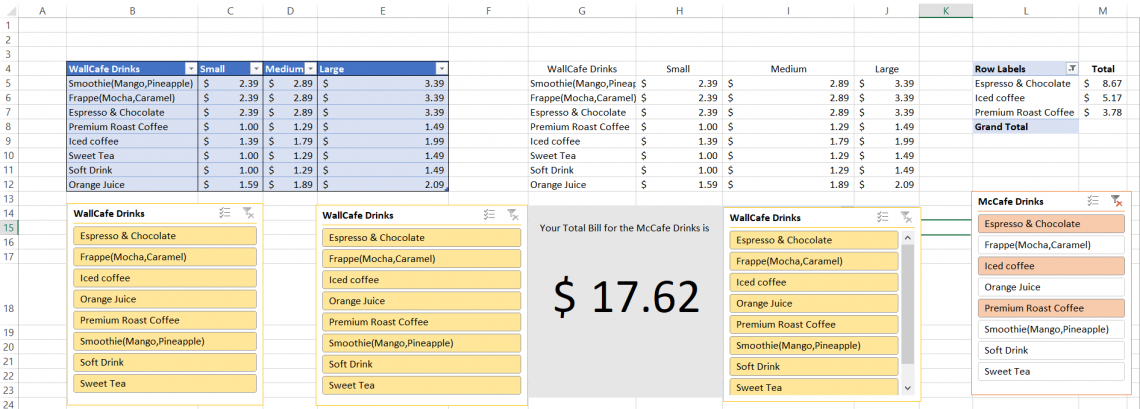
Task: Clear the filter on the McCafe Drinks slicer
Action: 1116,201
